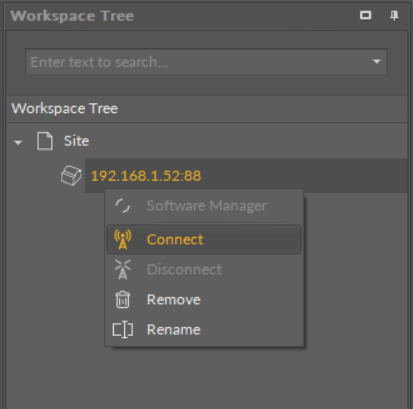The height and width of the screenshot is (409, 413).
Task: Open the search box dropdown arrow
Action: point(377,62)
